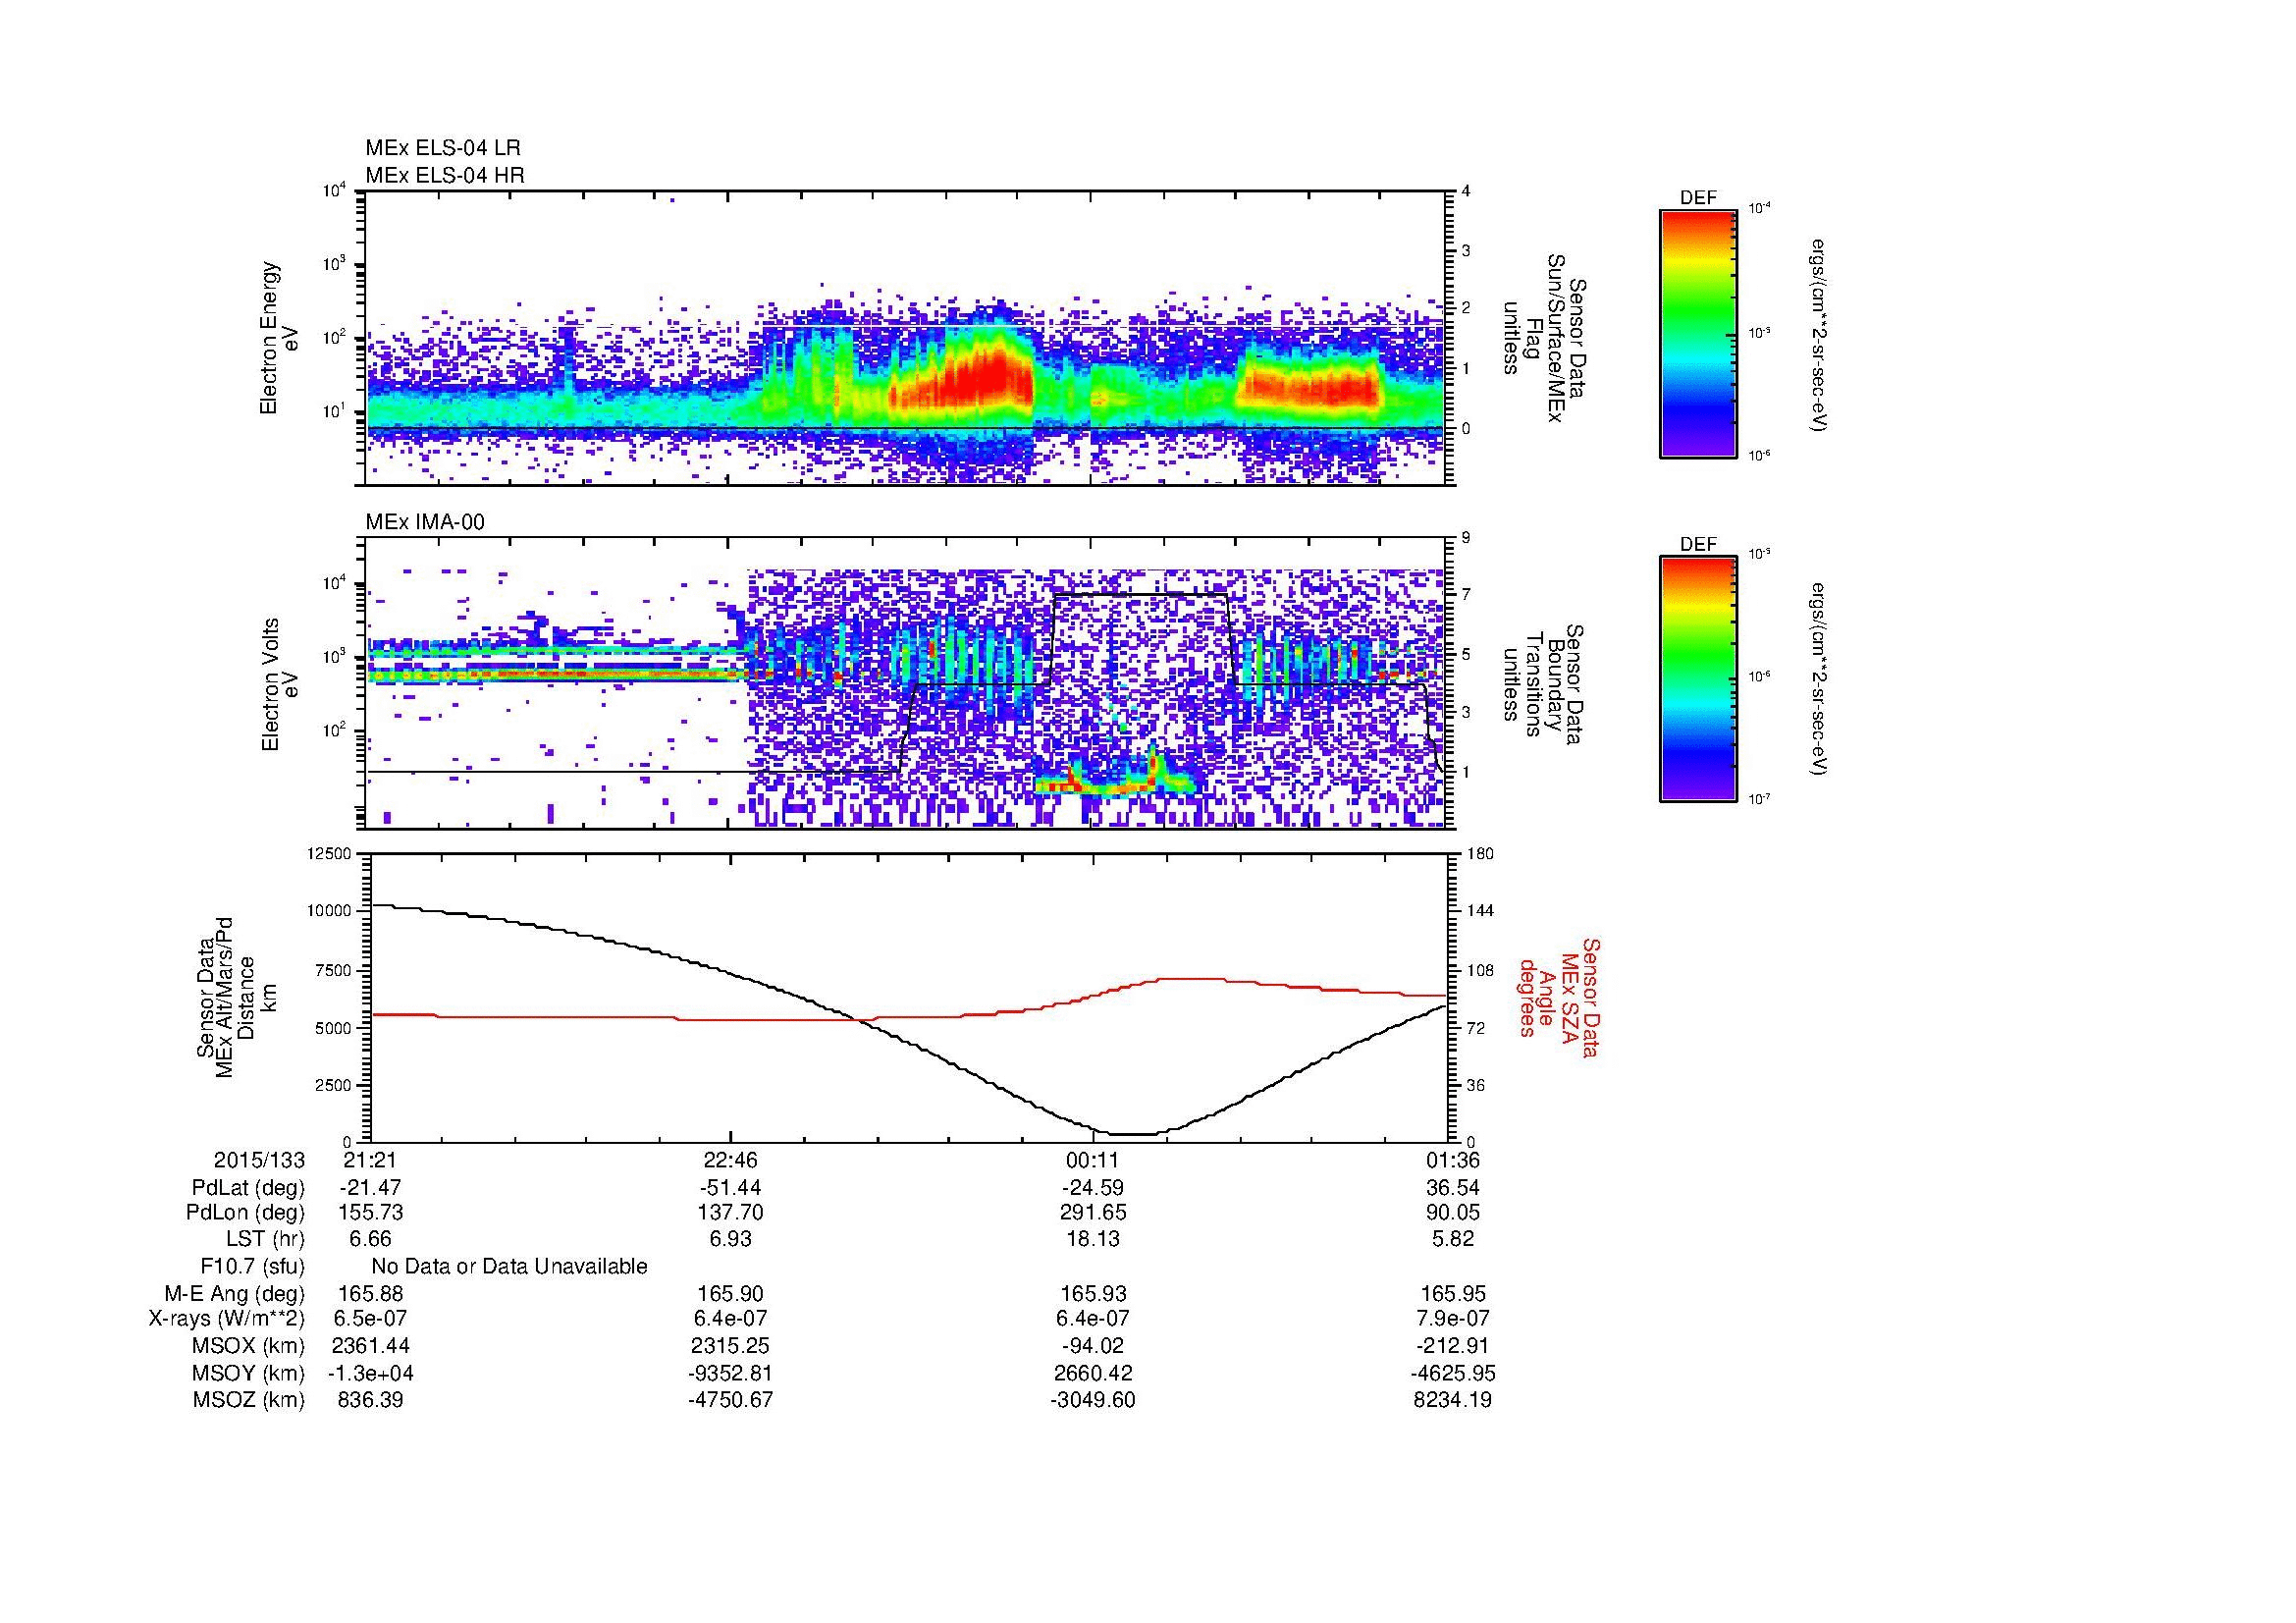
Task: Click PdLon value '291.65'
Action: click(1093, 1213)
